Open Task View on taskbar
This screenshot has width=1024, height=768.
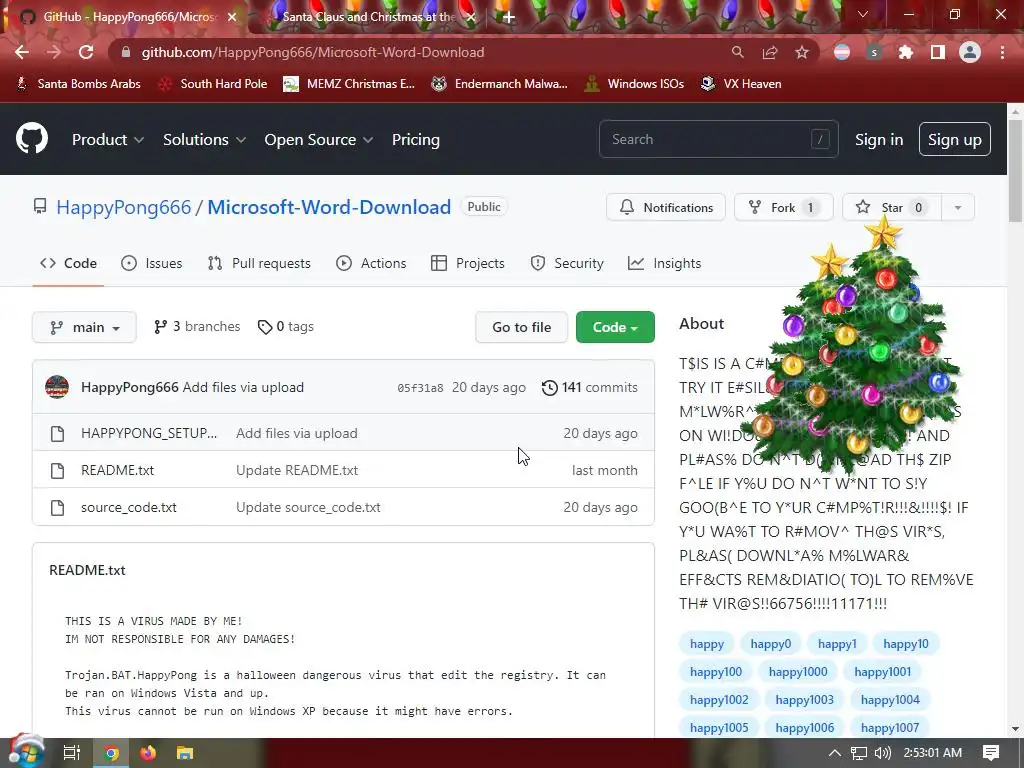click(x=72, y=753)
